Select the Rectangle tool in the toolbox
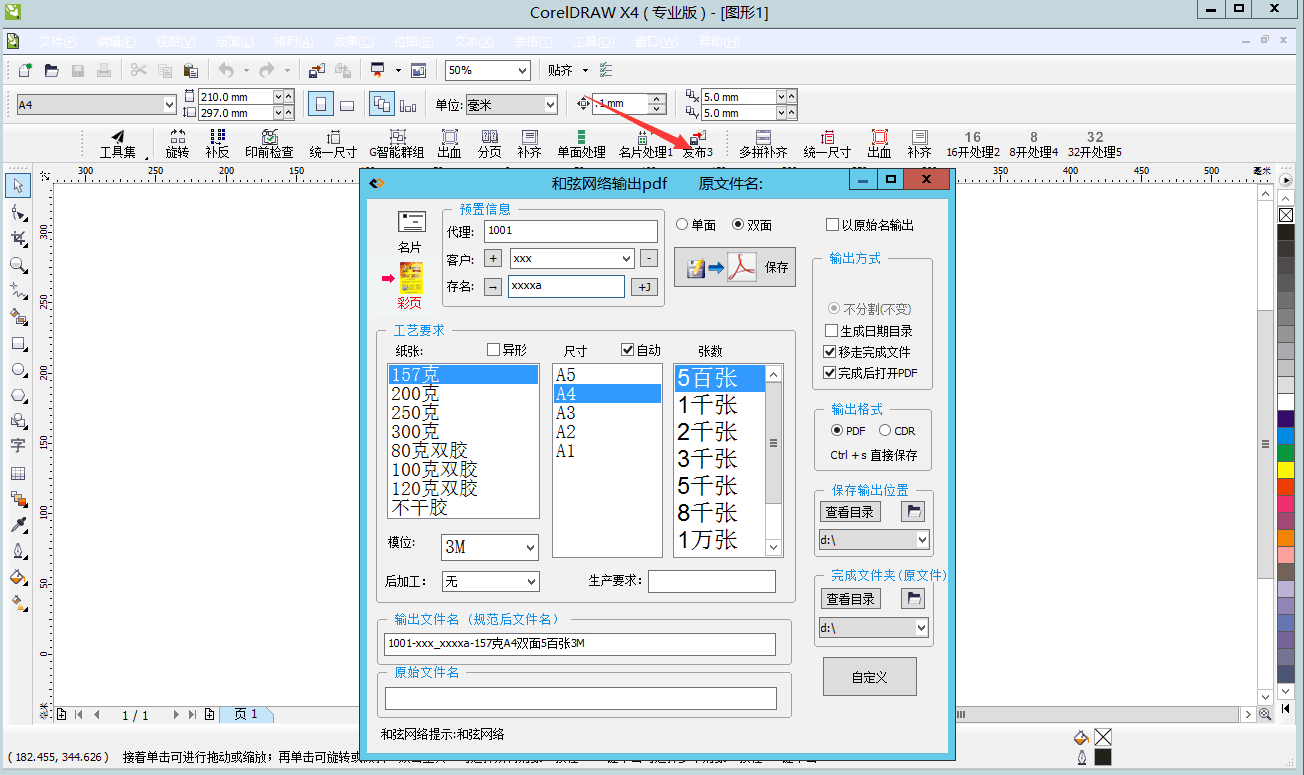The image size is (1304, 775). coord(18,343)
